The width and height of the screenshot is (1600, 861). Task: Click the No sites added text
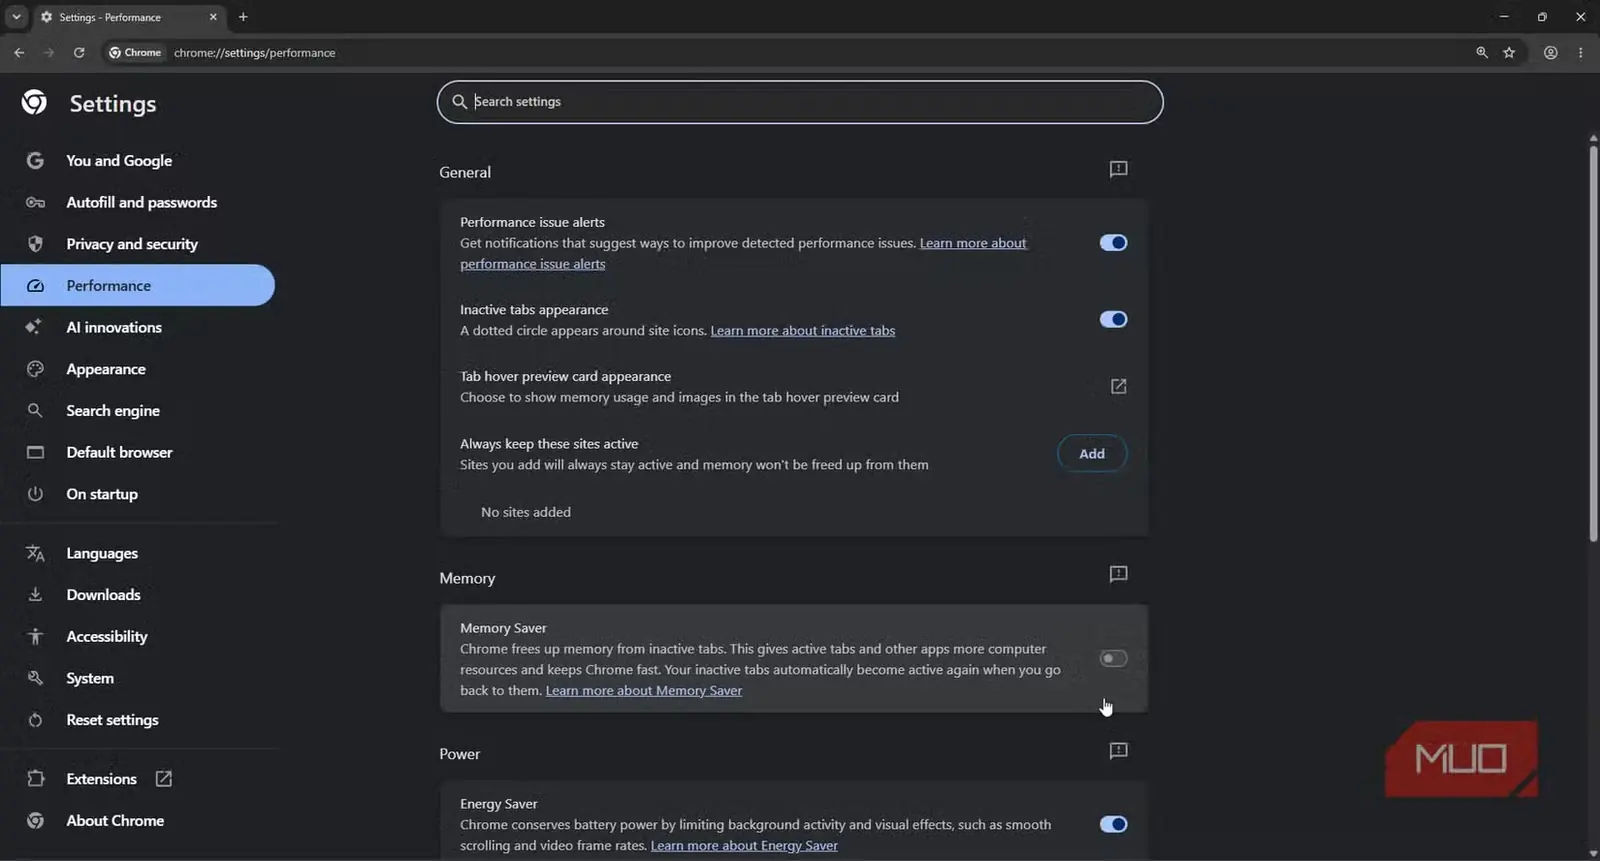[x=526, y=512]
